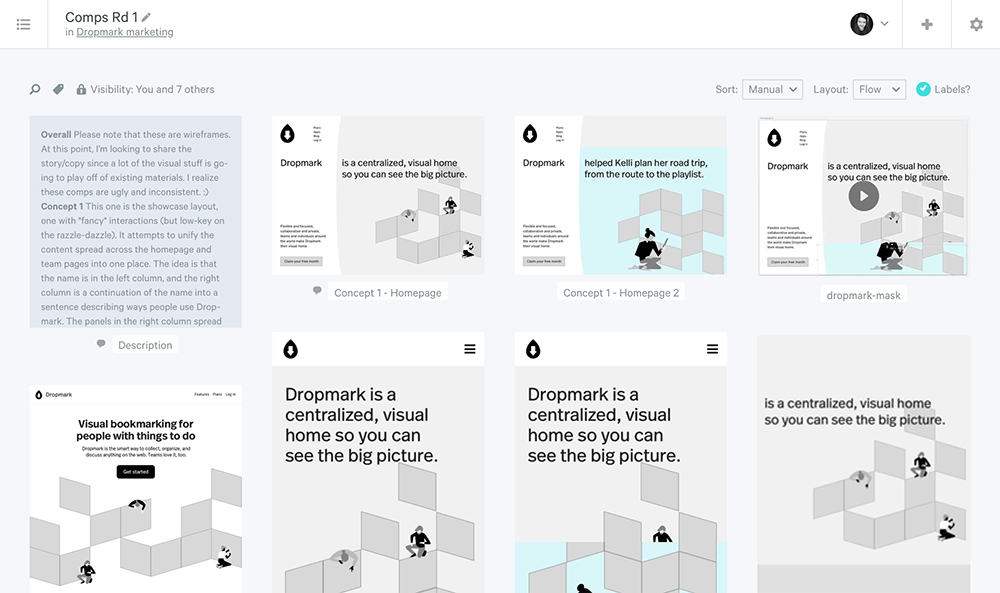Open the Layout Flow dropdown

point(879,89)
